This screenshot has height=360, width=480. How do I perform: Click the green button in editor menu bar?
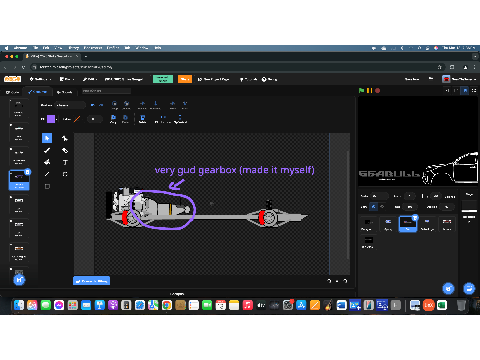(x=163, y=79)
